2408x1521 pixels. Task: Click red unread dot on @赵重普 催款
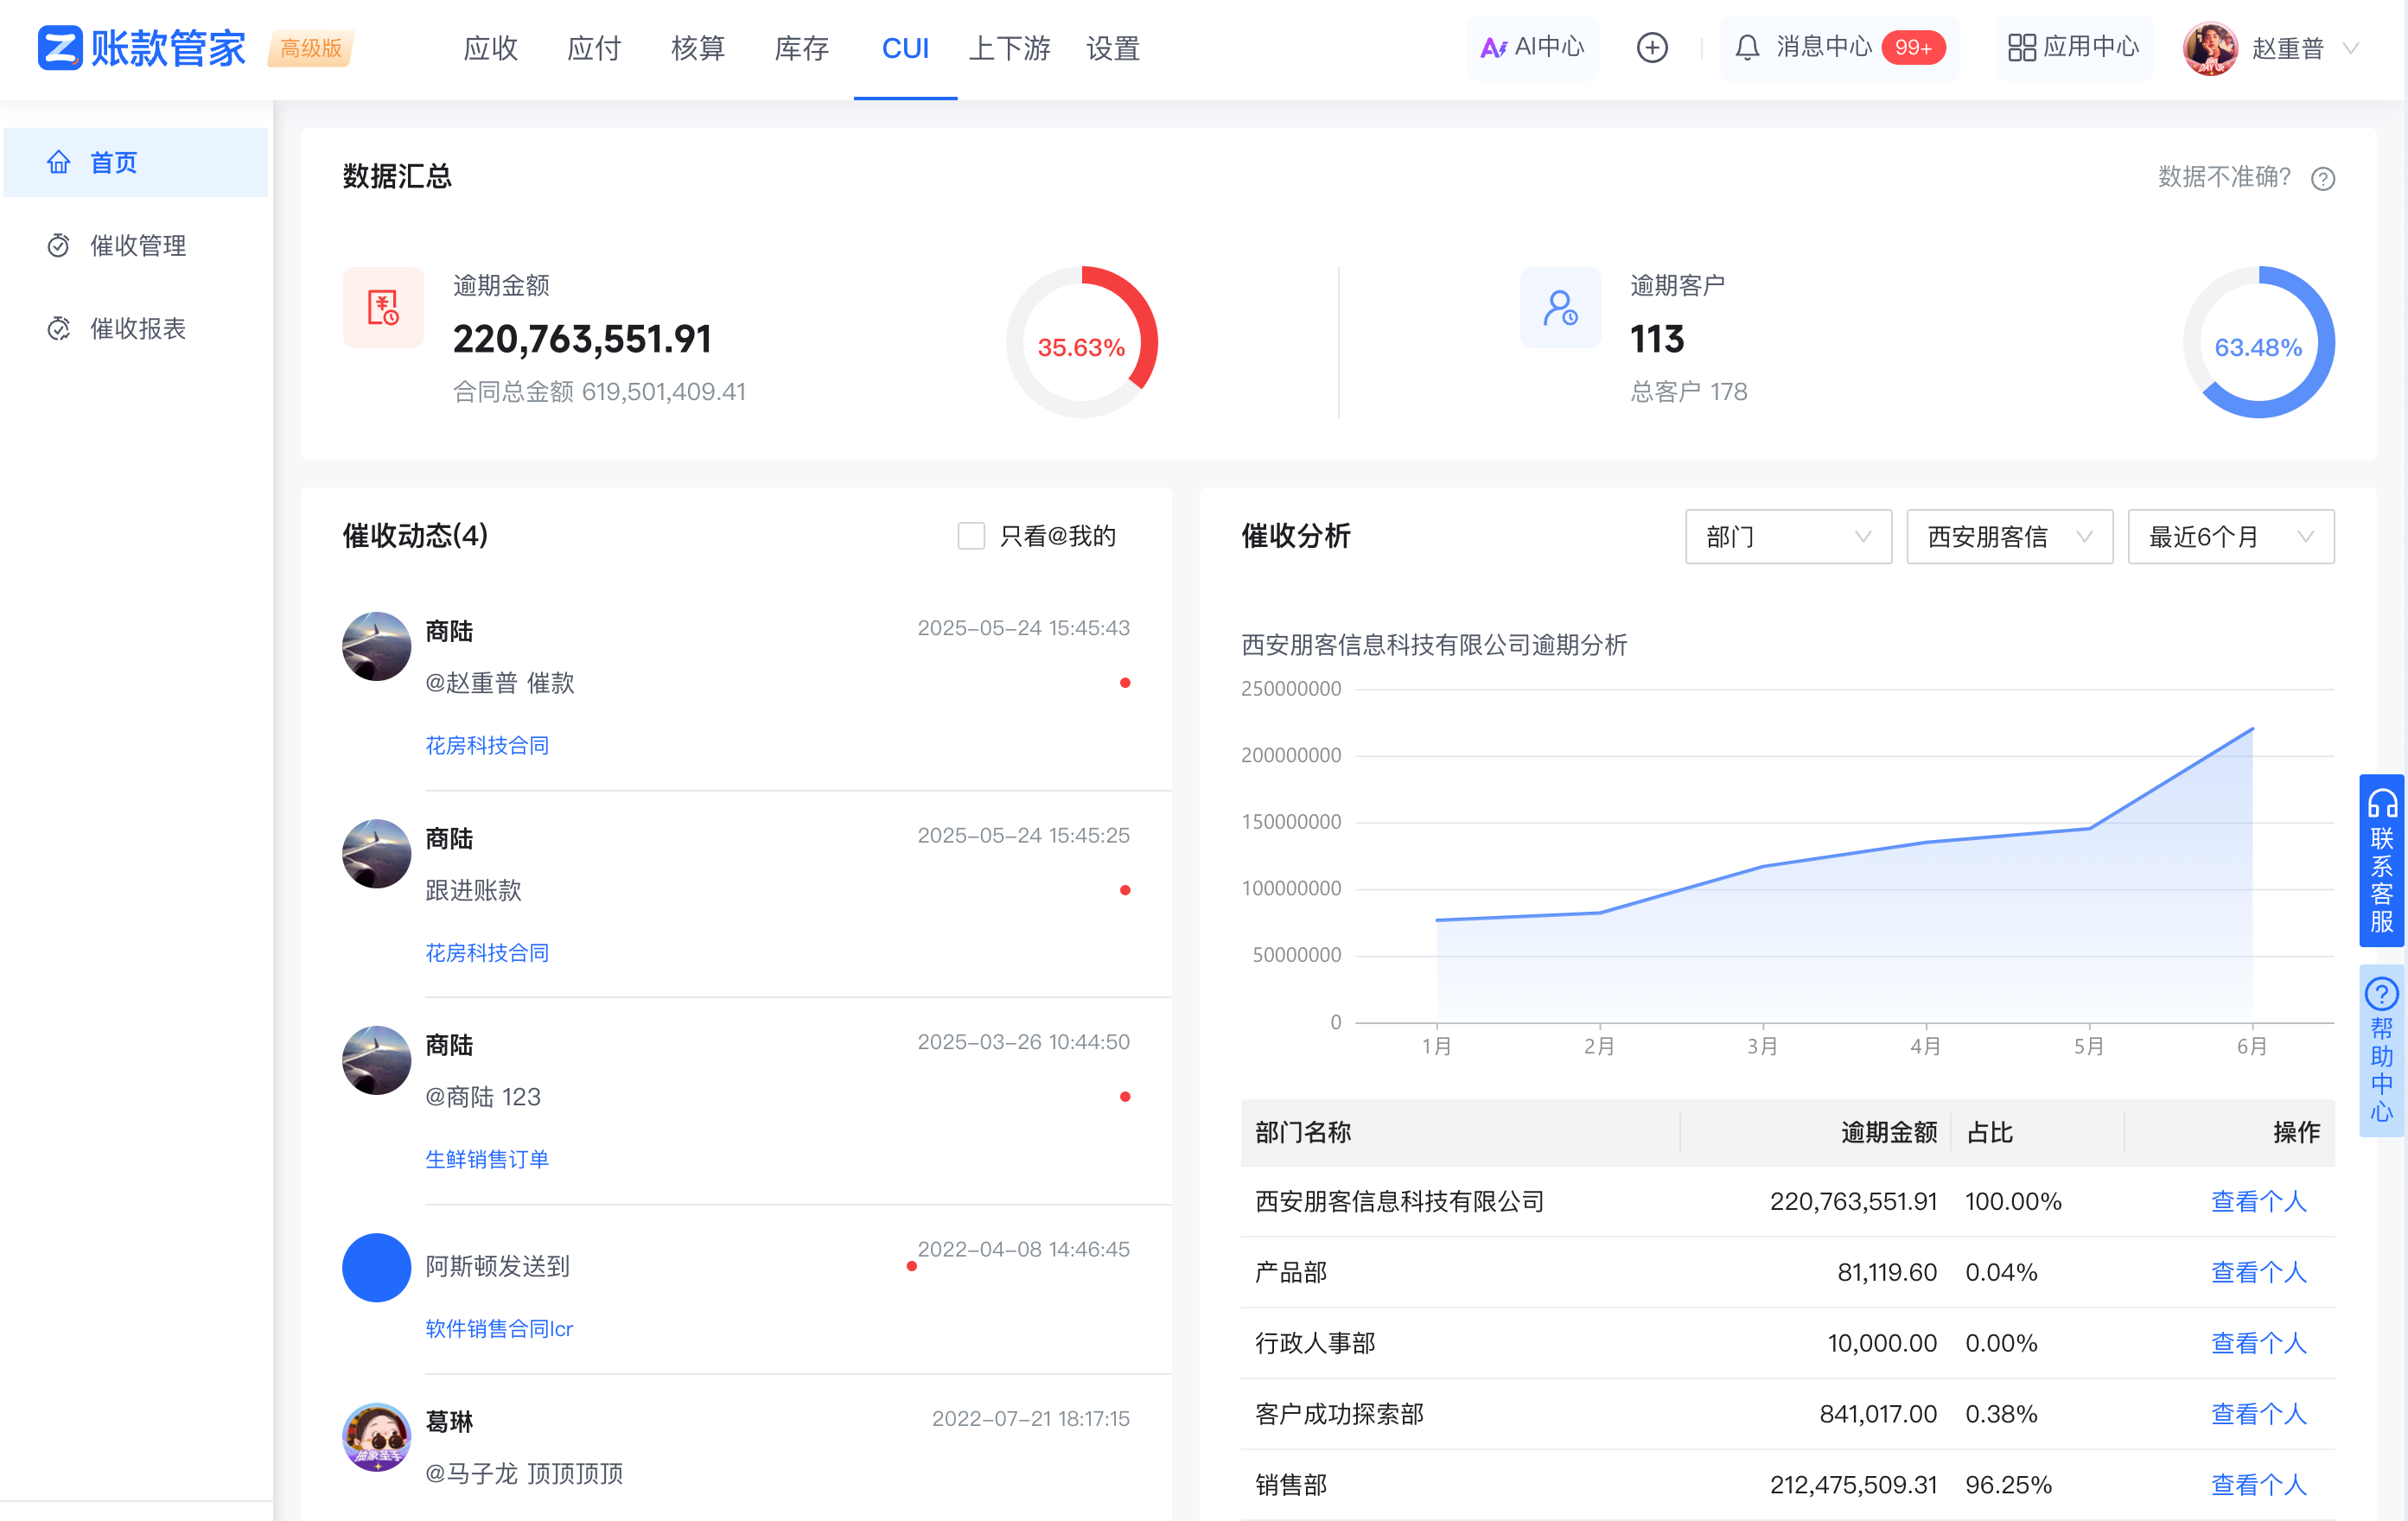(x=1125, y=683)
